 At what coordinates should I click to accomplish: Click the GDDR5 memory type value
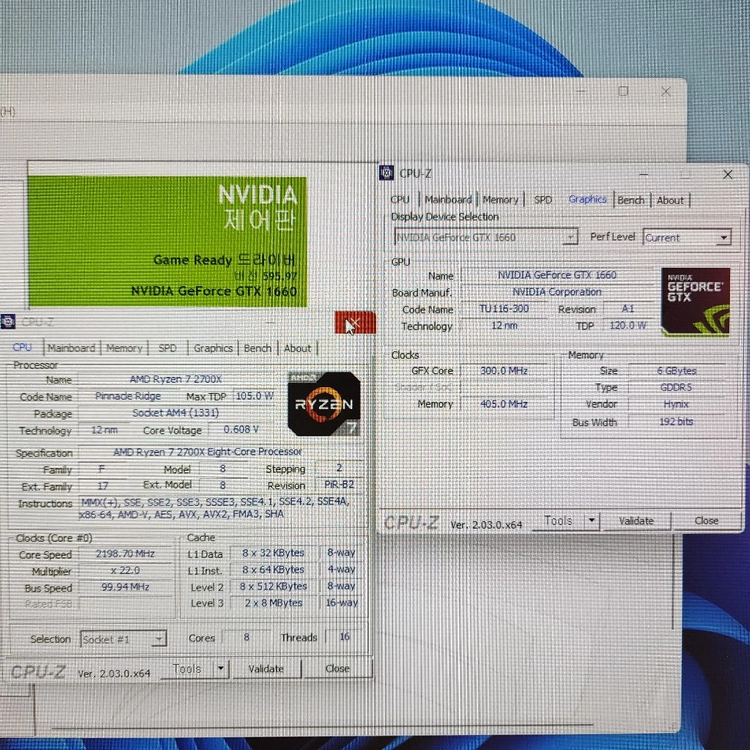[x=676, y=387]
